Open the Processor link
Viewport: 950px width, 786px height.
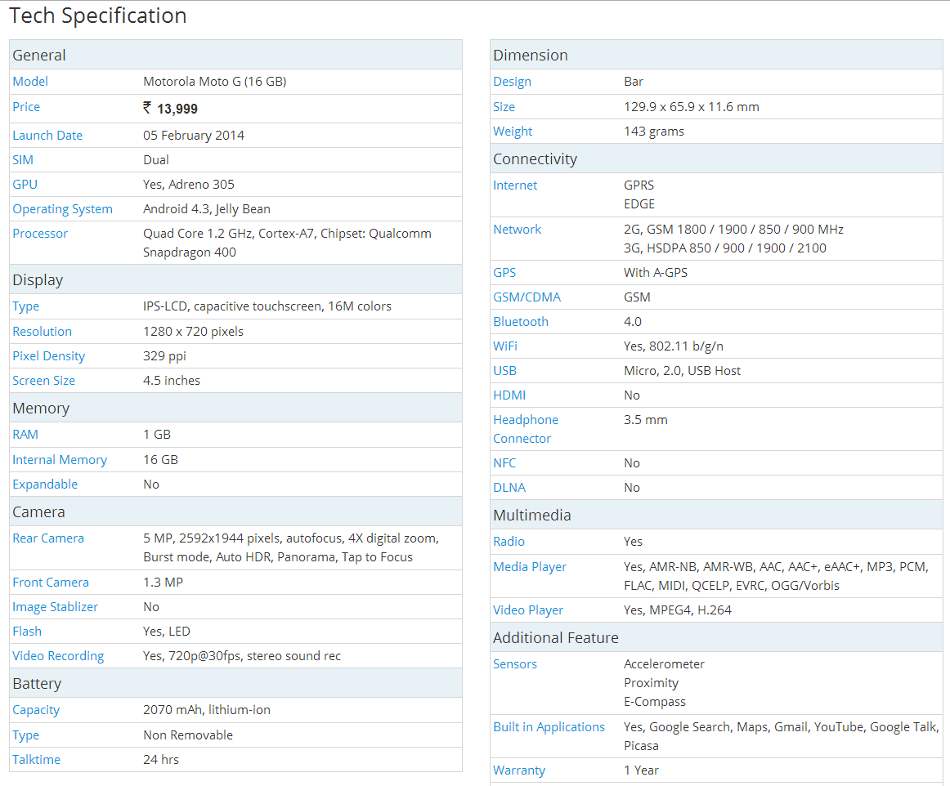[x=40, y=233]
